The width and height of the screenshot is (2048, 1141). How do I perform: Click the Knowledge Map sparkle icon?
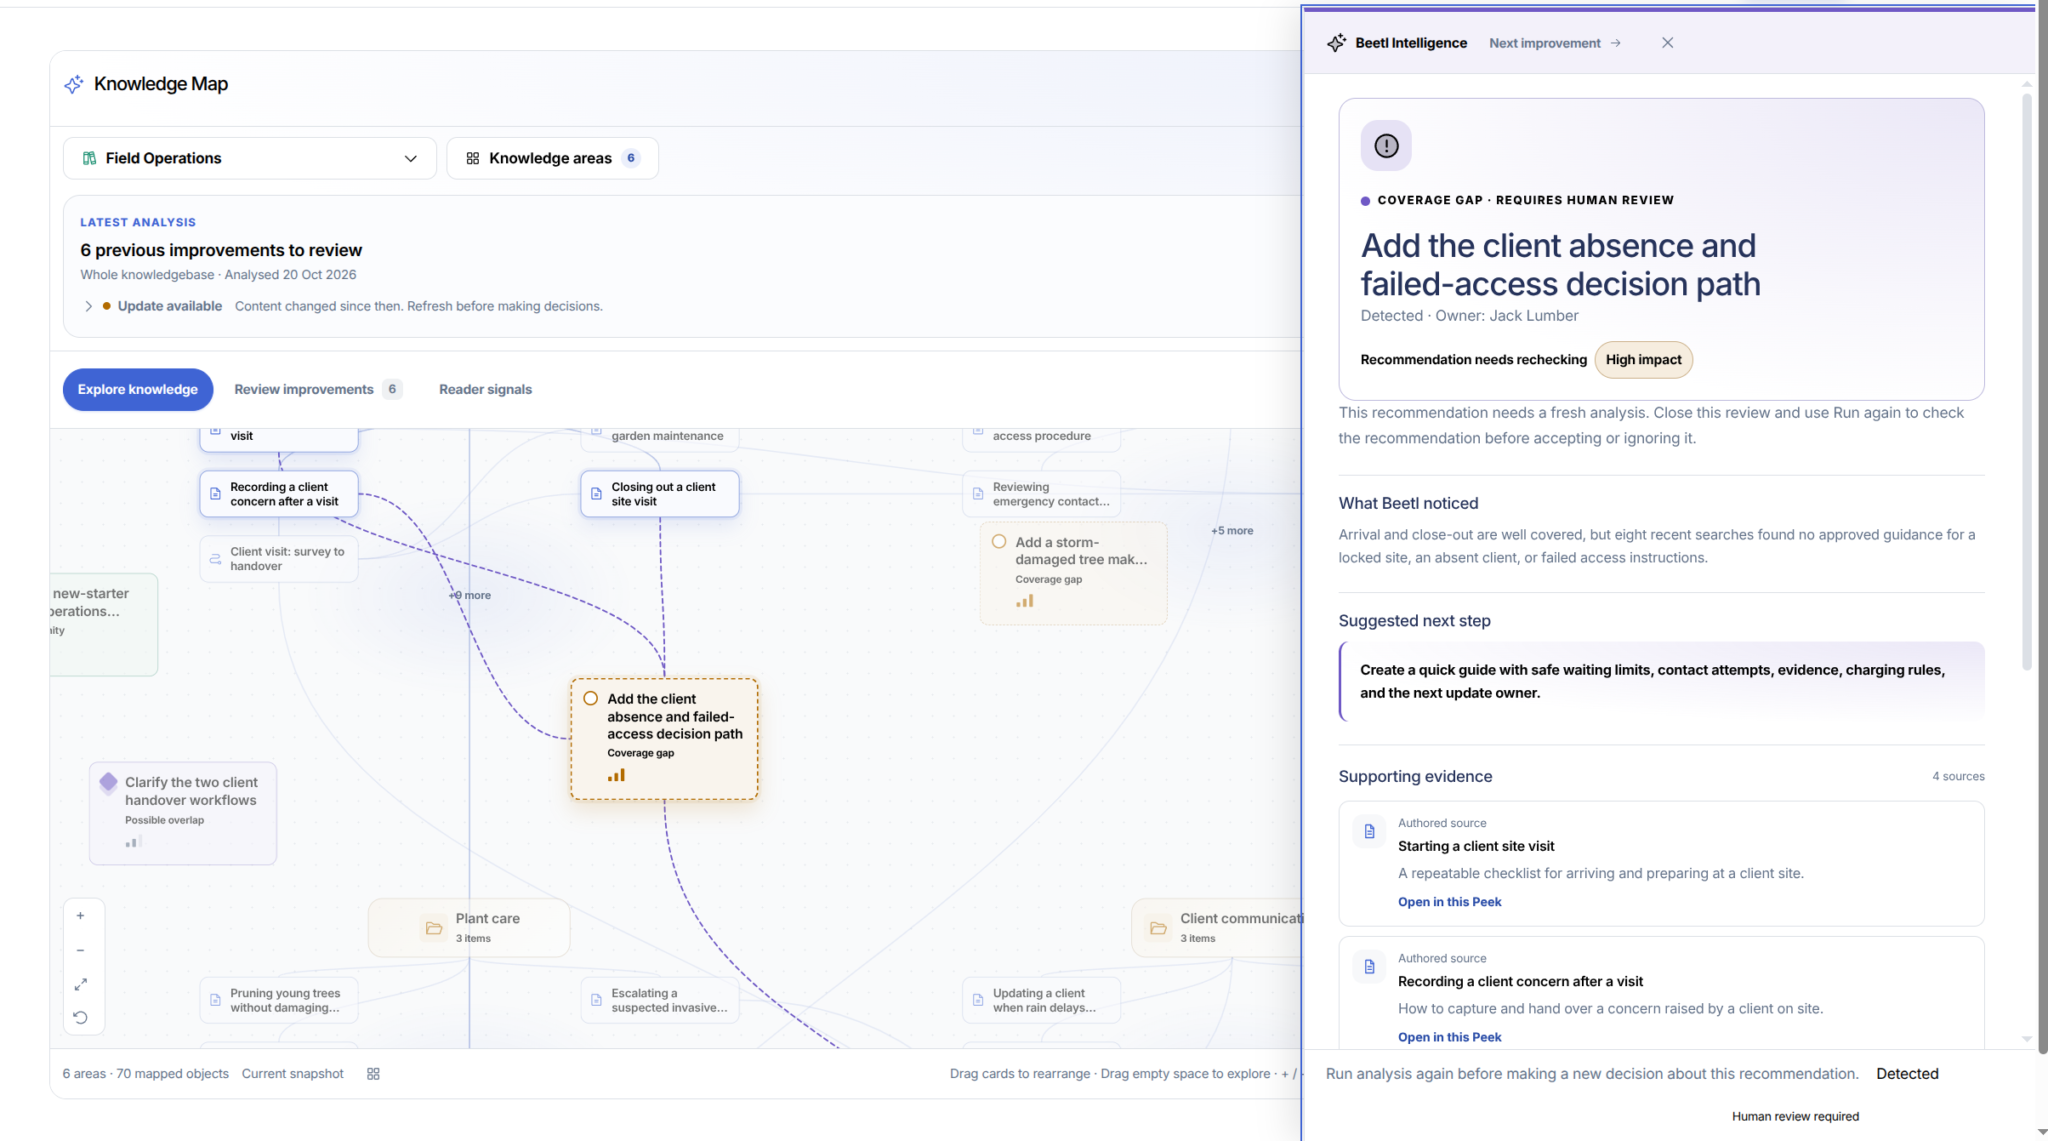coord(74,84)
